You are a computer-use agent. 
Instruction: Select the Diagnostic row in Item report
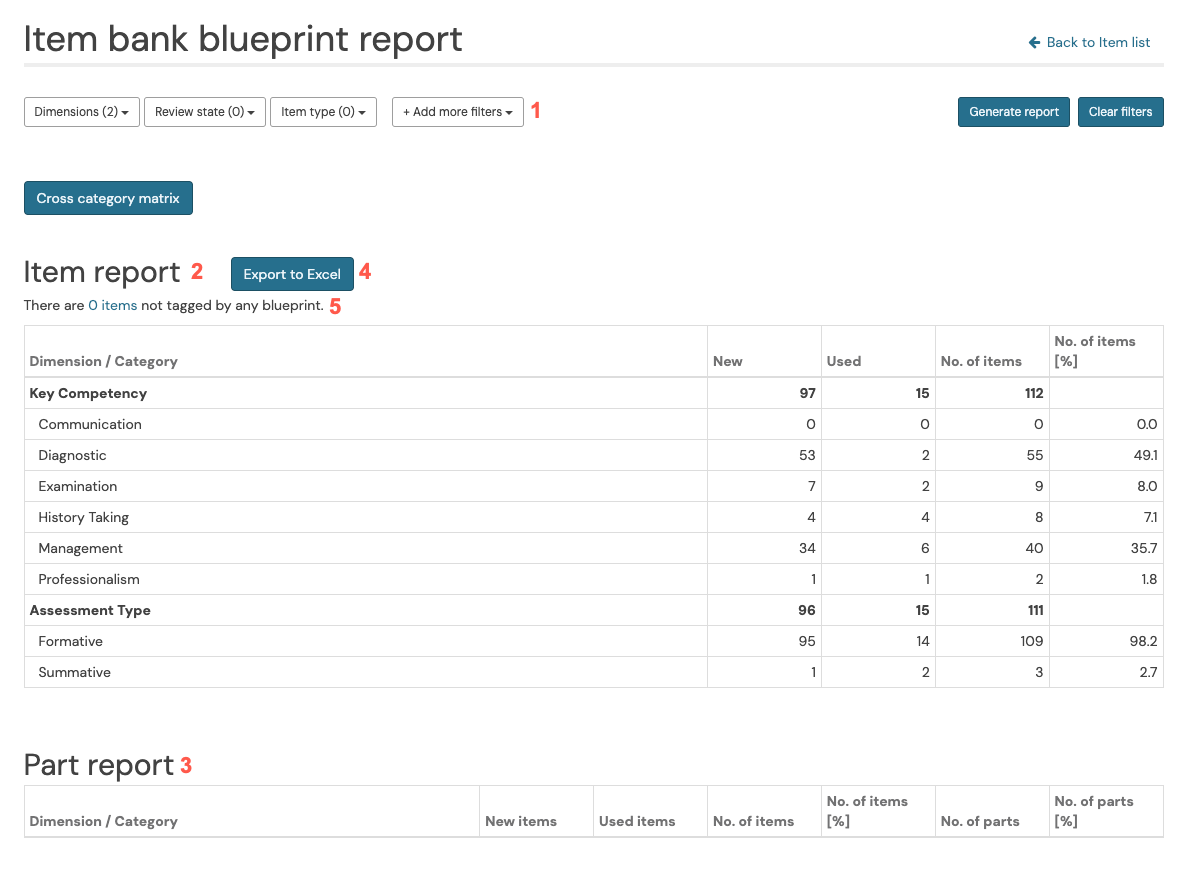click(x=71, y=455)
